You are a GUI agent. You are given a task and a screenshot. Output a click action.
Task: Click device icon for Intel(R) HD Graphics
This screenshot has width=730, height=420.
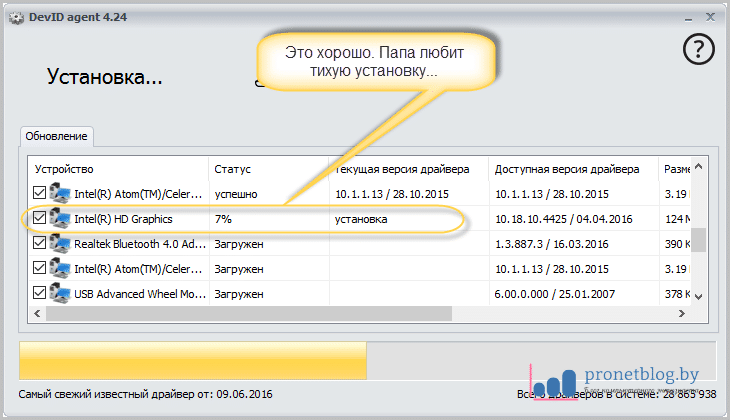[60, 218]
